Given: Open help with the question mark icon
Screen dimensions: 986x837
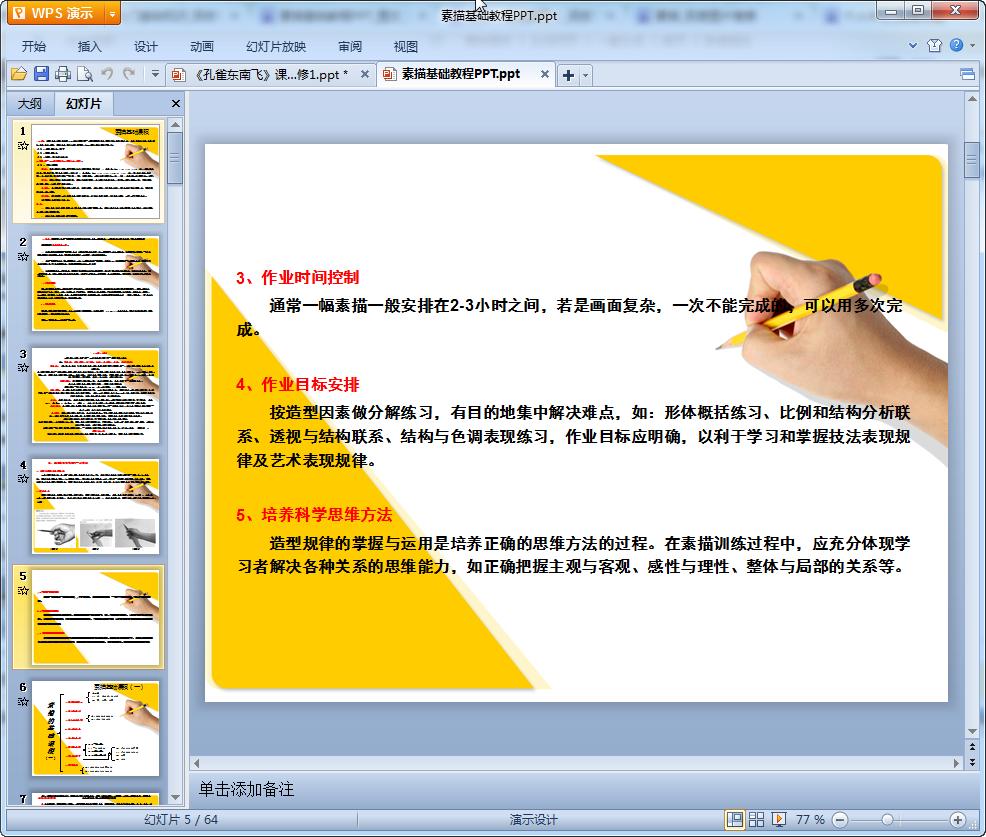Looking at the screenshot, I should (x=956, y=45).
